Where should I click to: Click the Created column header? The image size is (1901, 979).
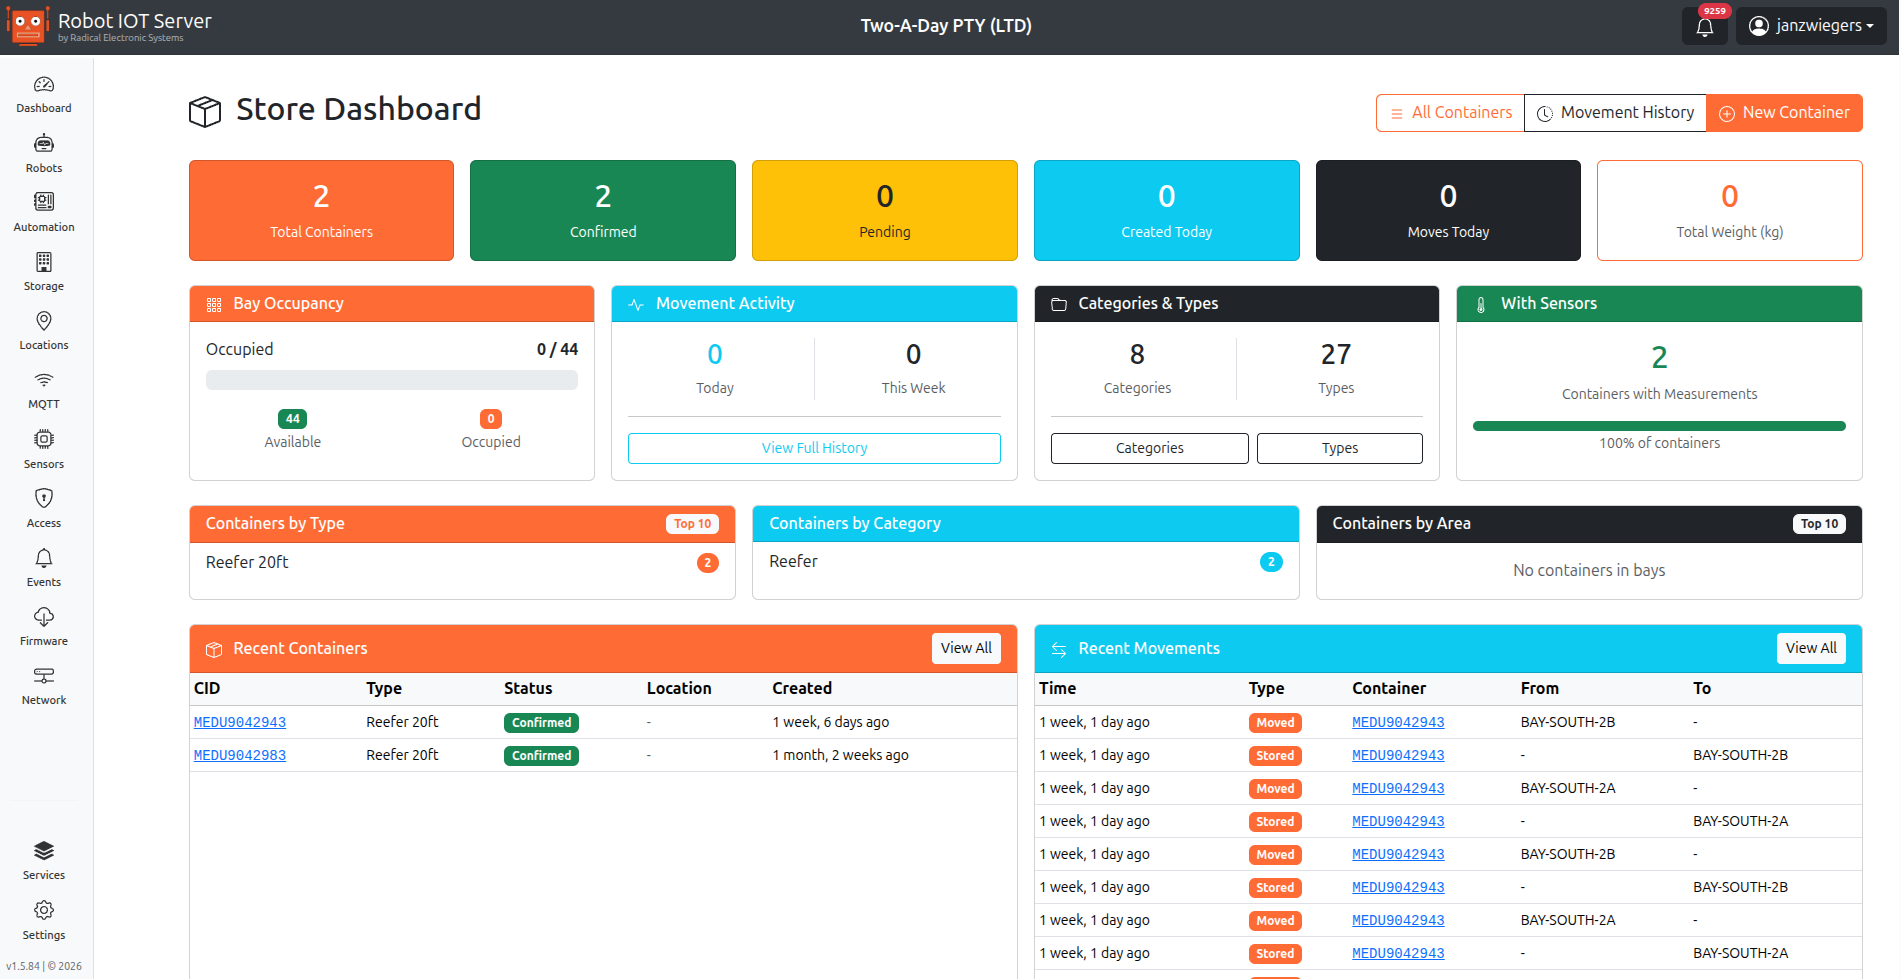coord(802,688)
